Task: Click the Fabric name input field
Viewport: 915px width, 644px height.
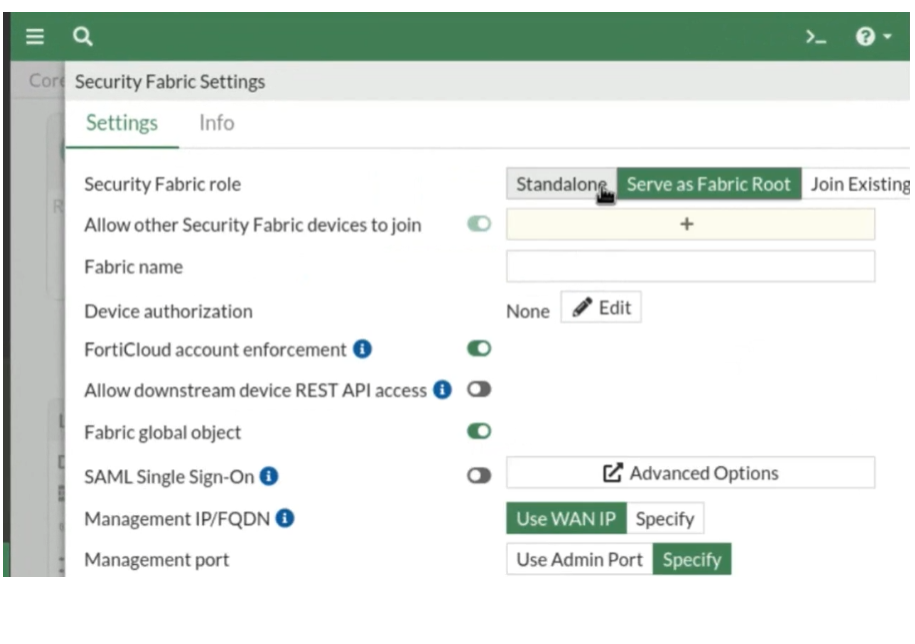Action: (x=690, y=267)
